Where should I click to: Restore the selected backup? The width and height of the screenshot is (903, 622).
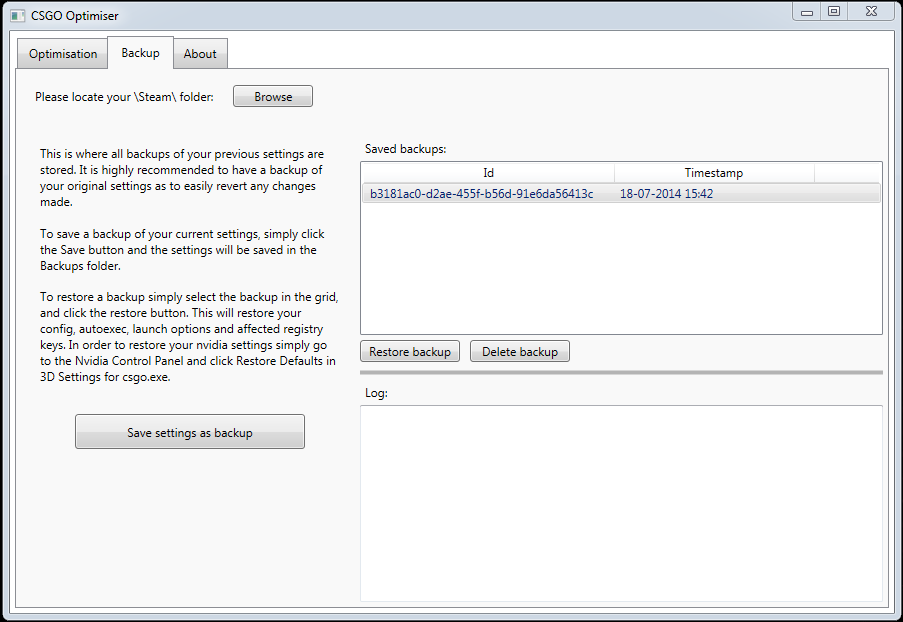410,351
